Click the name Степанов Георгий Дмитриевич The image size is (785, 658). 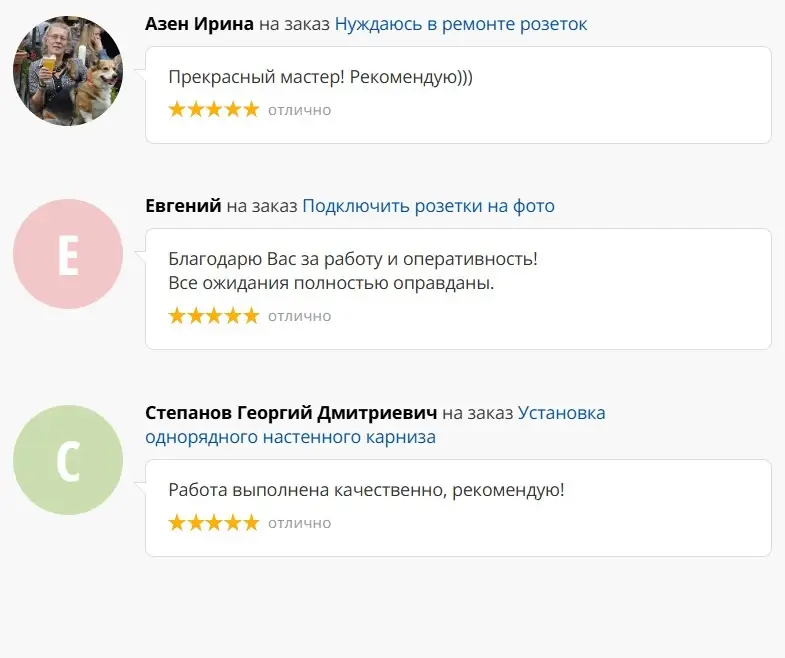click(290, 412)
